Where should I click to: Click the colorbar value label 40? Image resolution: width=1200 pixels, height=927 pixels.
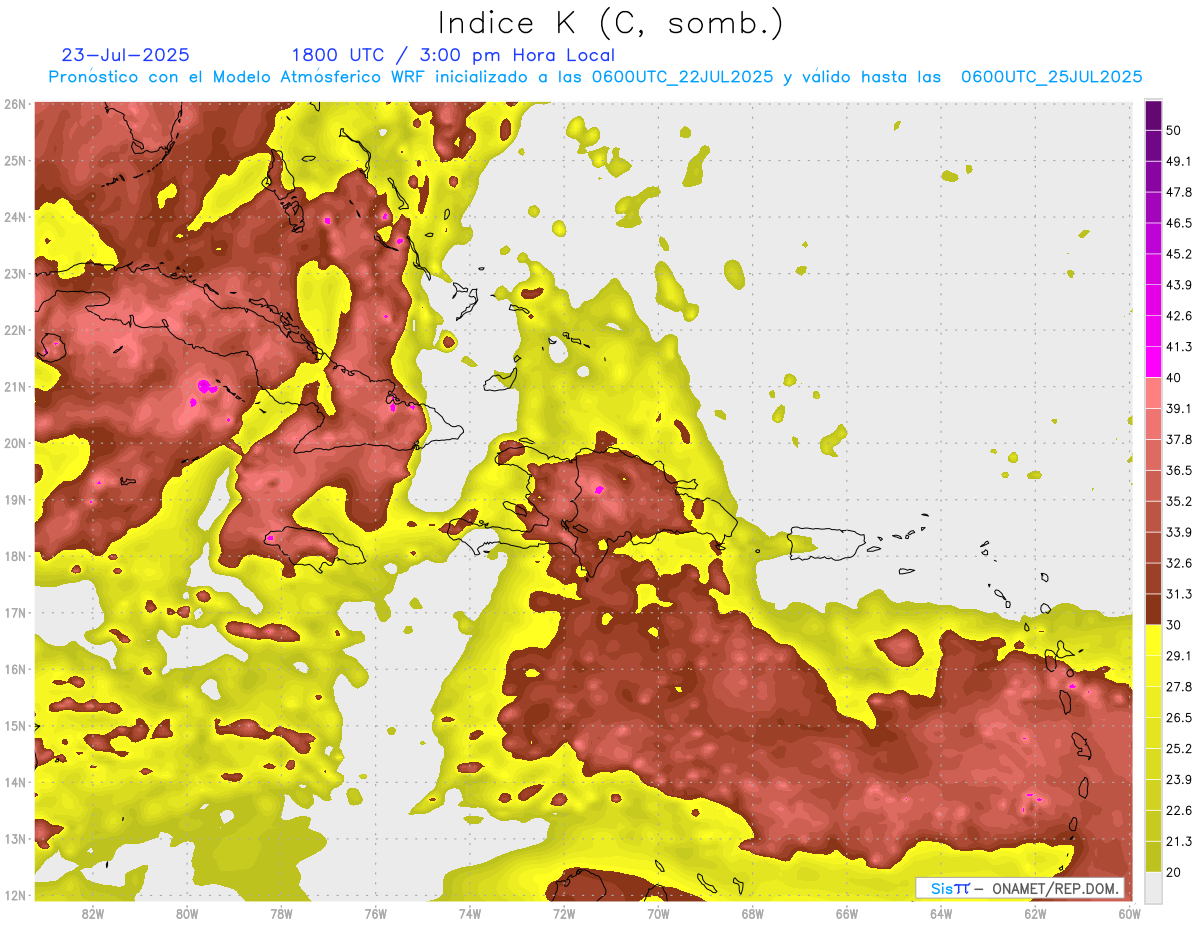[x=1174, y=378]
